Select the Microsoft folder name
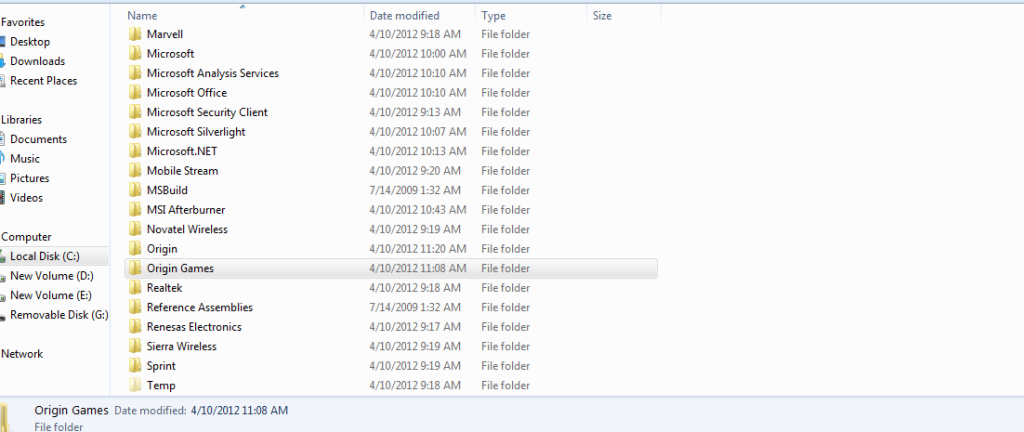Screen dimensions: 1024x432 pos(170,54)
